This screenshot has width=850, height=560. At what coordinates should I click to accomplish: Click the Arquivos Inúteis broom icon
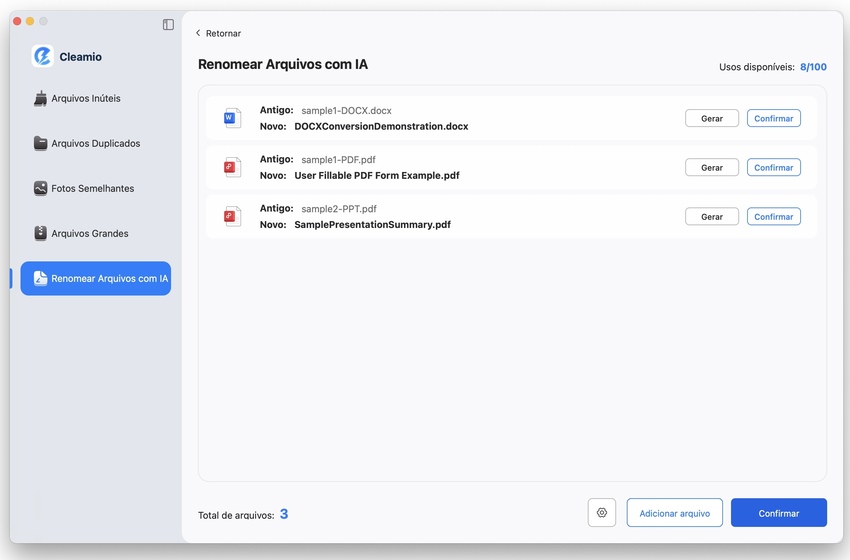pos(40,99)
